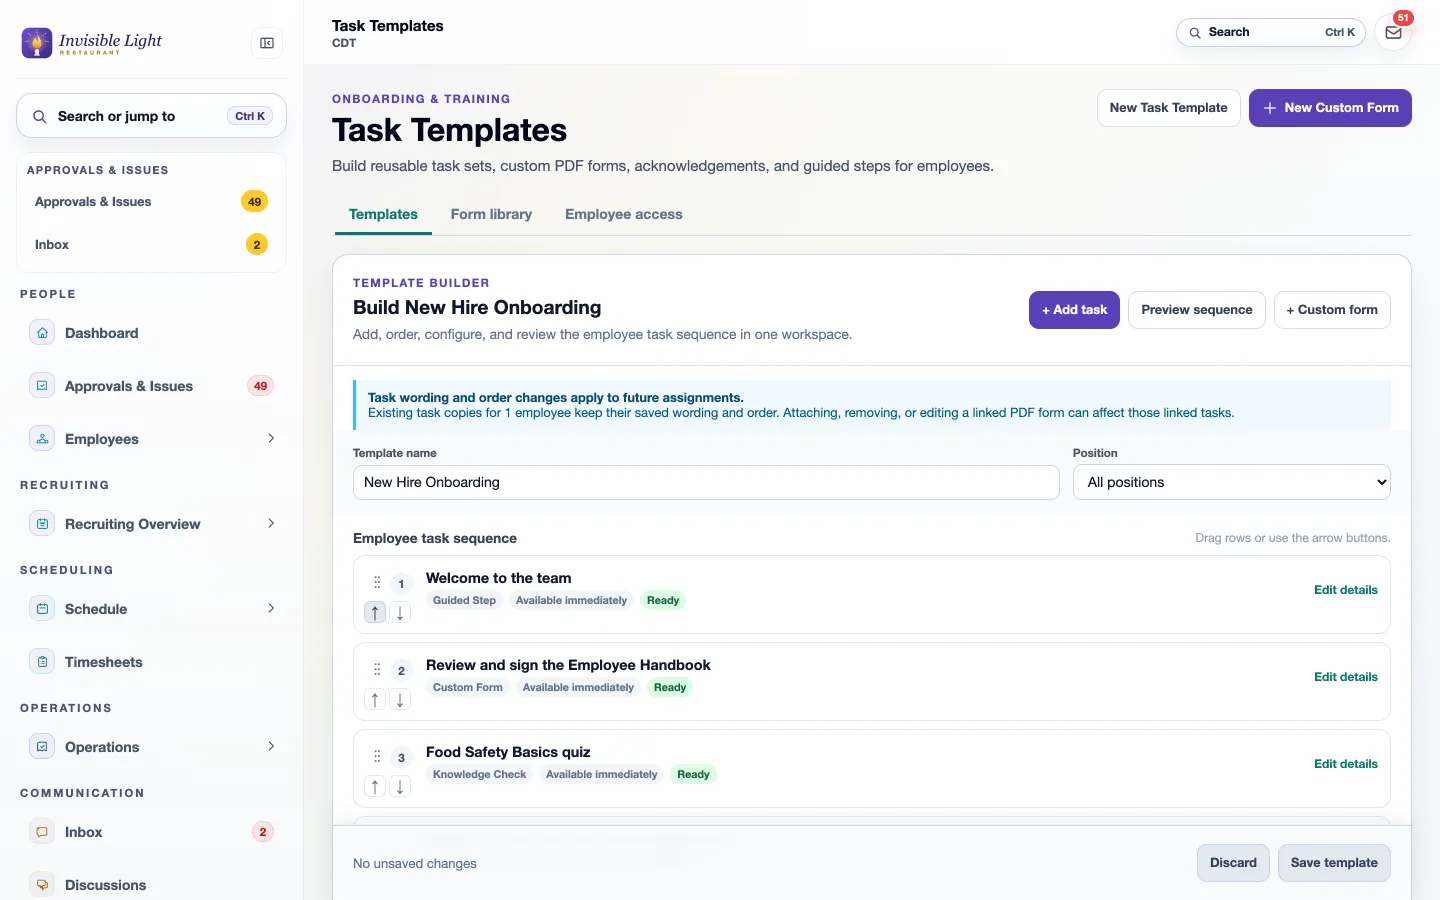
Task: Click the New Custom Form button
Action: click(1330, 108)
